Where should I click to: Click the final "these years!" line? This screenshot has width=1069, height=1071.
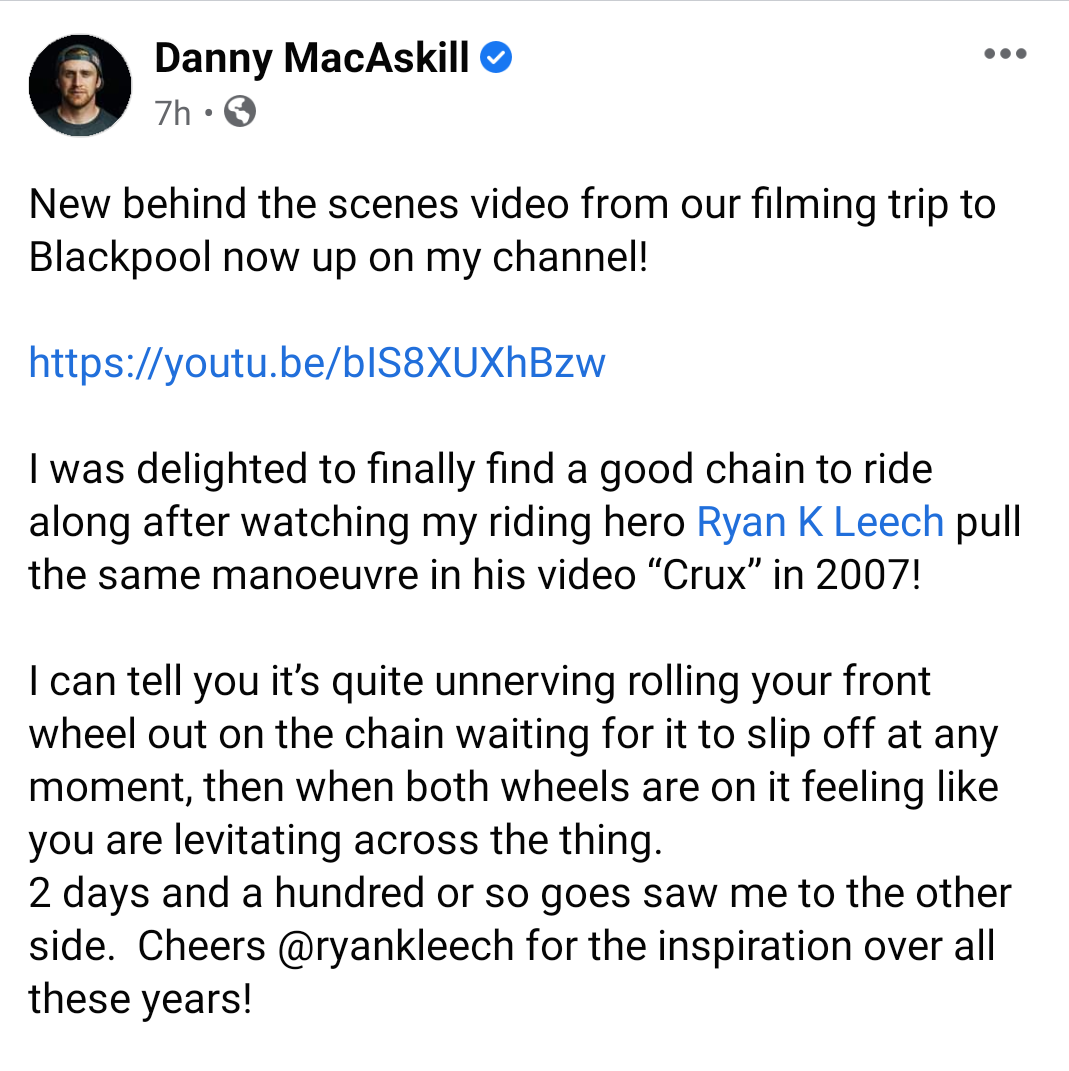point(140,999)
